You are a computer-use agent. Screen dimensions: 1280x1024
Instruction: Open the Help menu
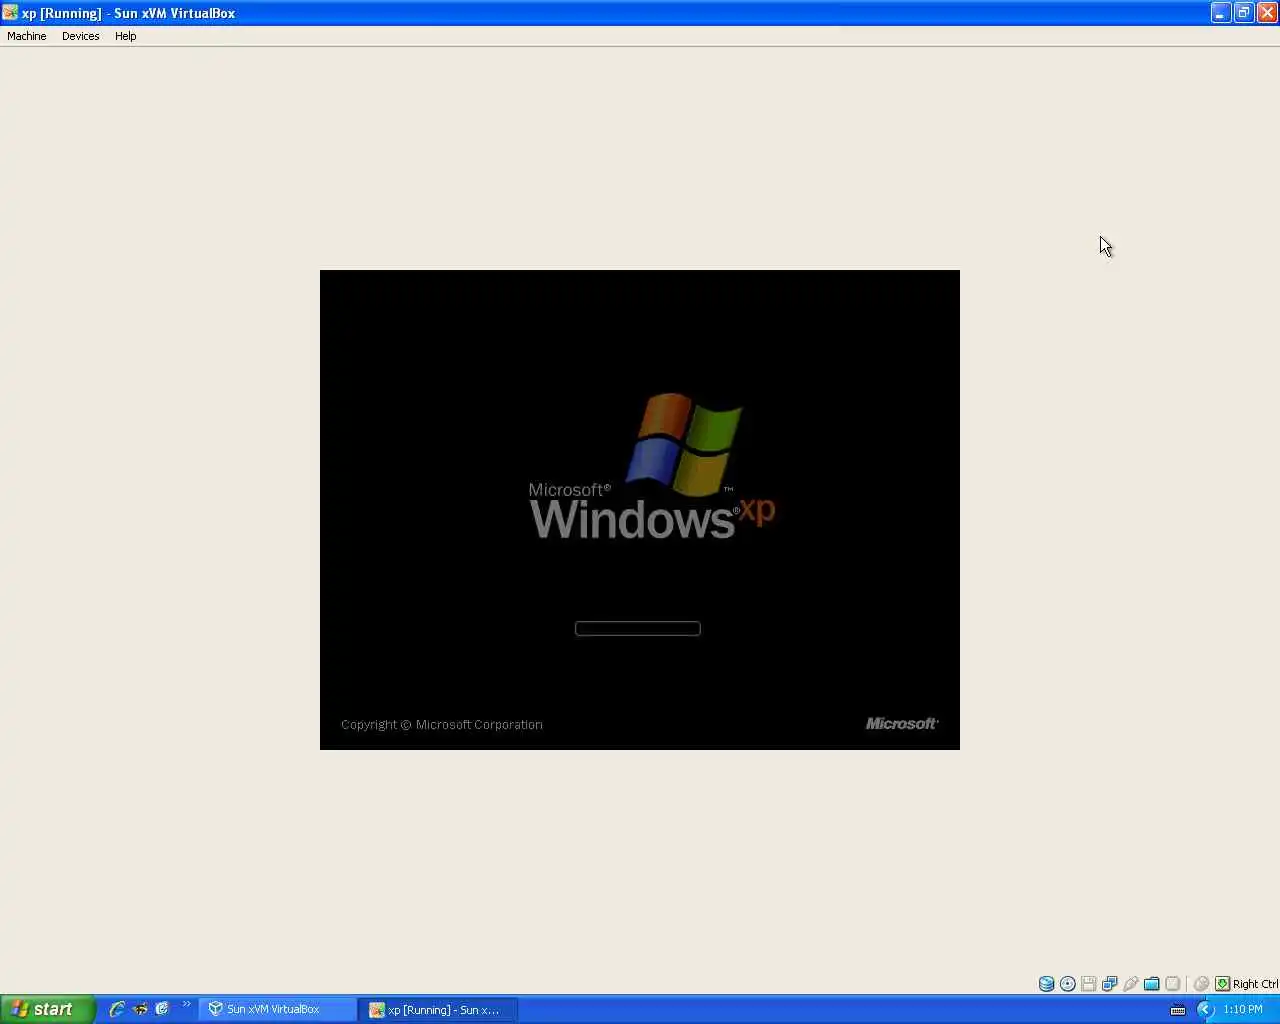pyautogui.click(x=125, y=36)
